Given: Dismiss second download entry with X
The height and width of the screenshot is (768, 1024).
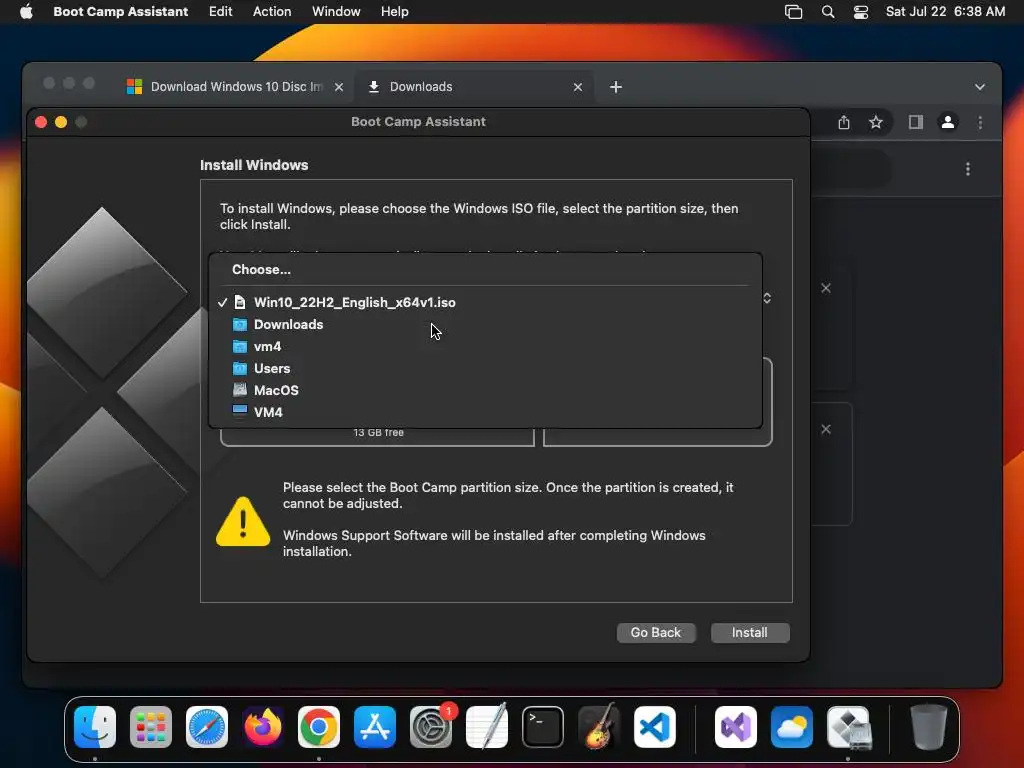Looking at the screenshot, I should [826, 429].
